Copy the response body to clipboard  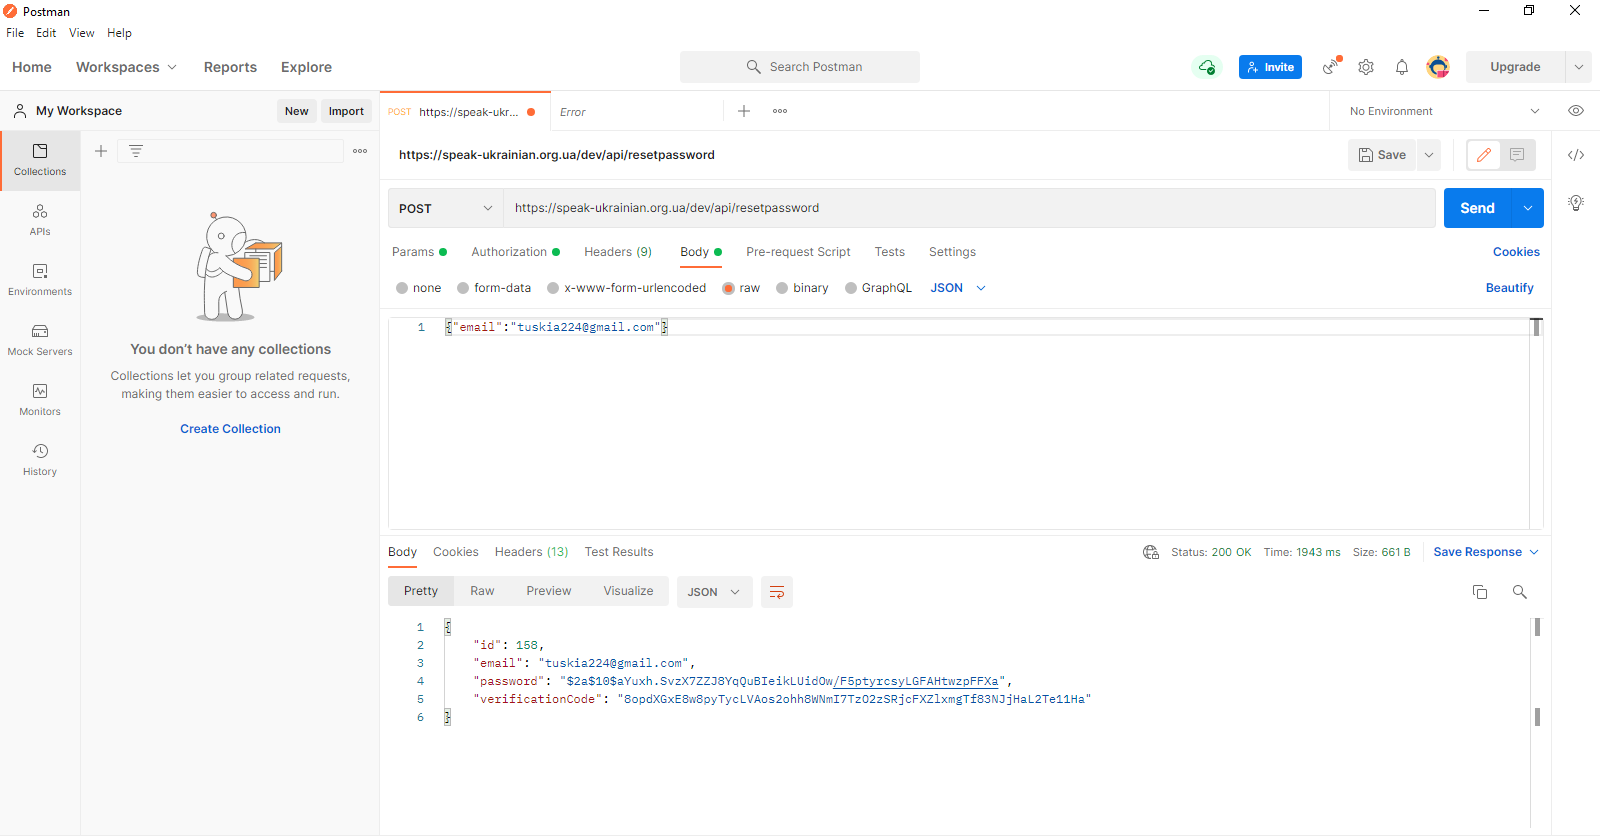pyautogui.click(x=1480, y=592)
